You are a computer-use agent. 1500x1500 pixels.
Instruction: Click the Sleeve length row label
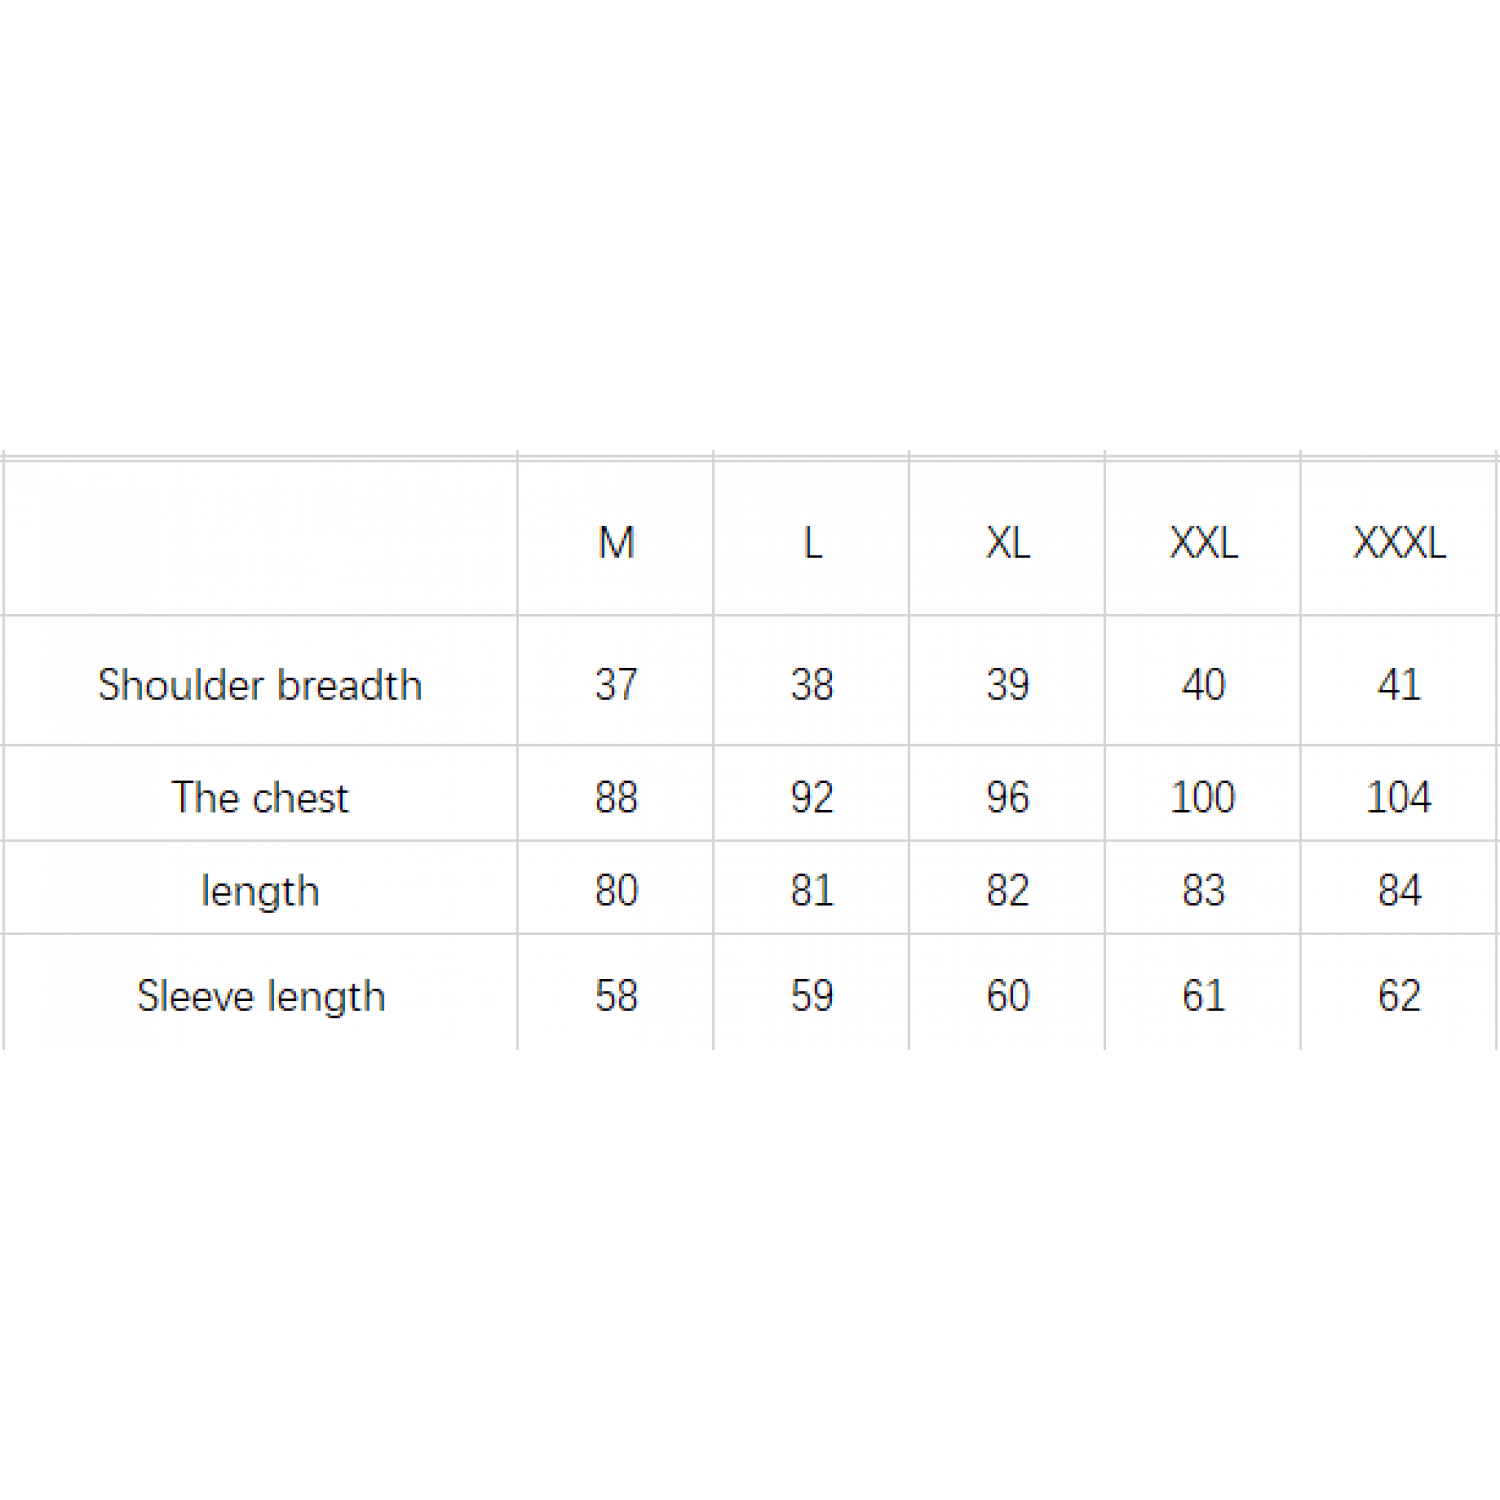click(261, 996)
